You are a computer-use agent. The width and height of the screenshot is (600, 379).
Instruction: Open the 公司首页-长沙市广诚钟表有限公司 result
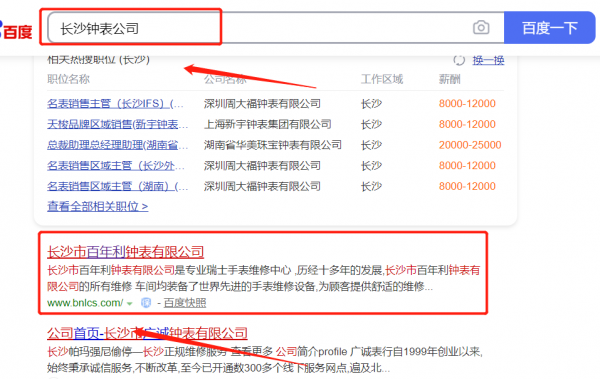point(147,333)
